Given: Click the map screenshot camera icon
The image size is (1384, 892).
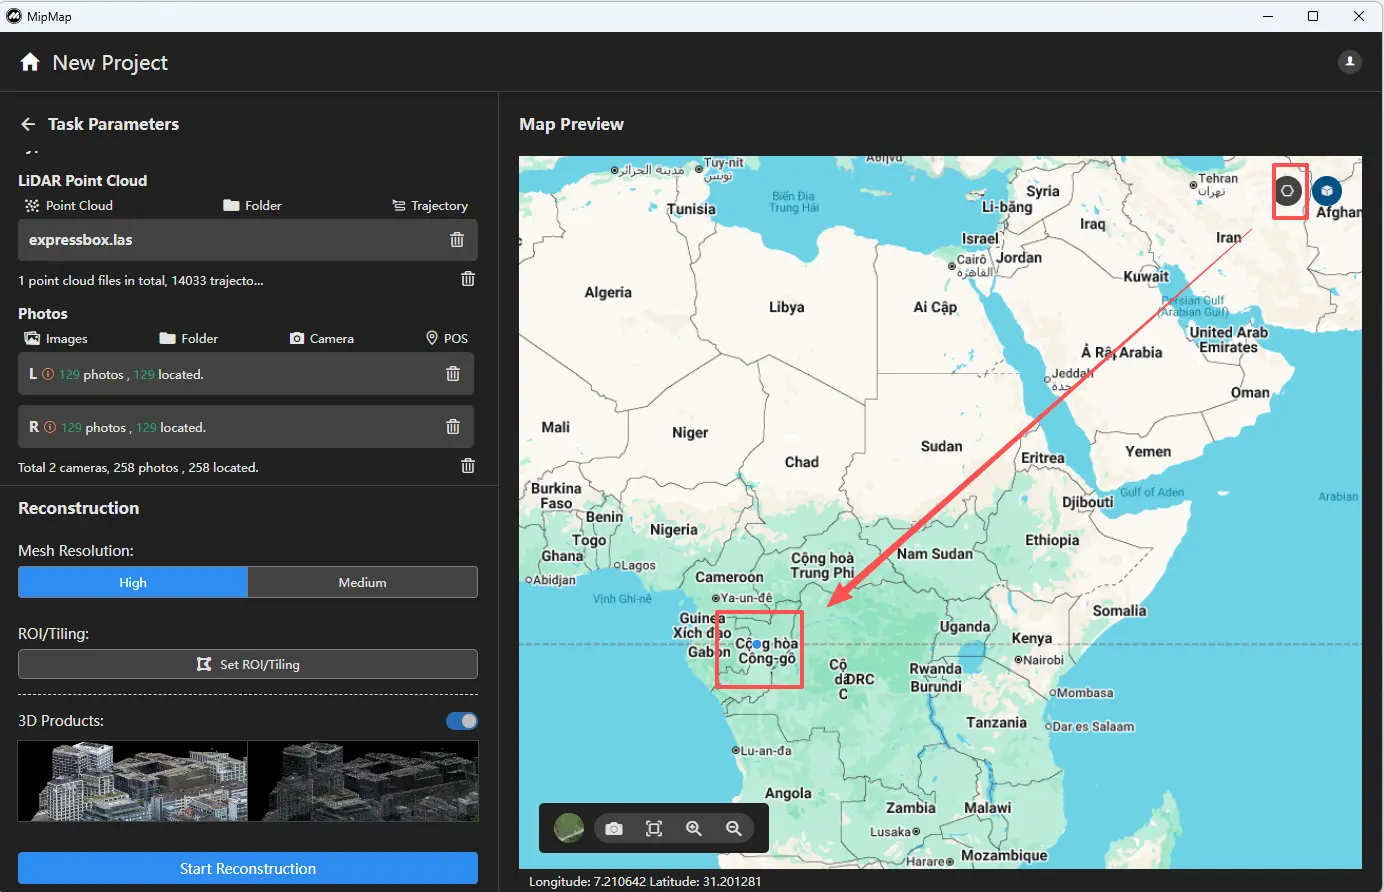Looking at the screenshot, I should [614, 829].
